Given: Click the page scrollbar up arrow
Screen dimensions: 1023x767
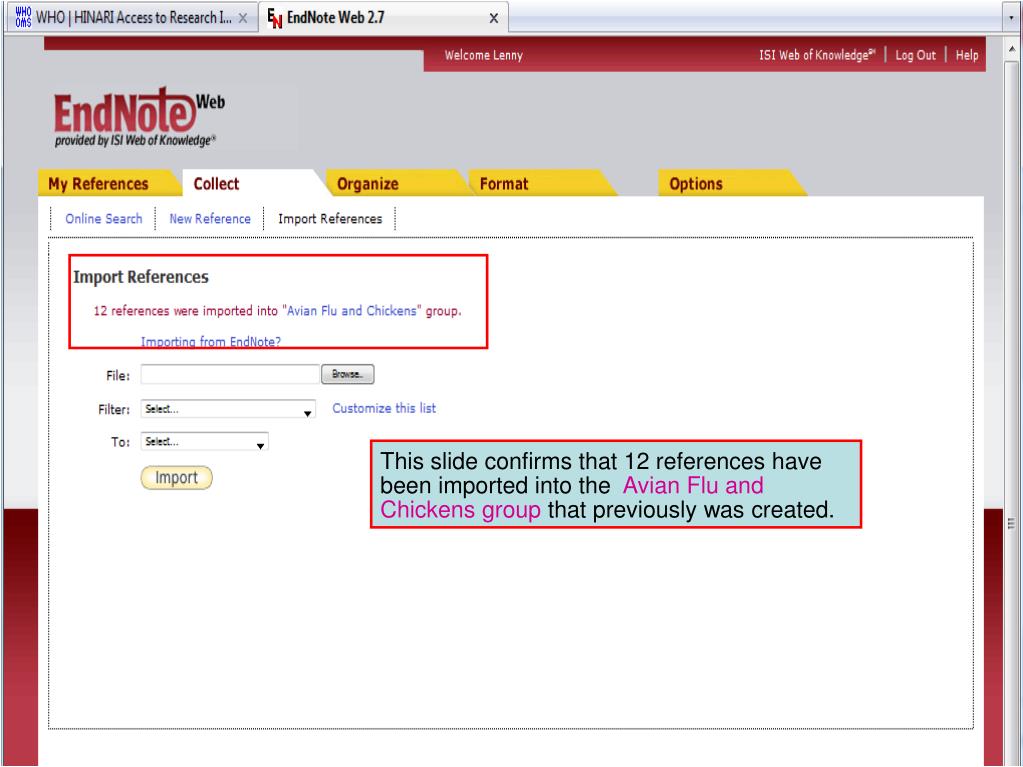Looking at the screenshot, I should click(1012, 49).
